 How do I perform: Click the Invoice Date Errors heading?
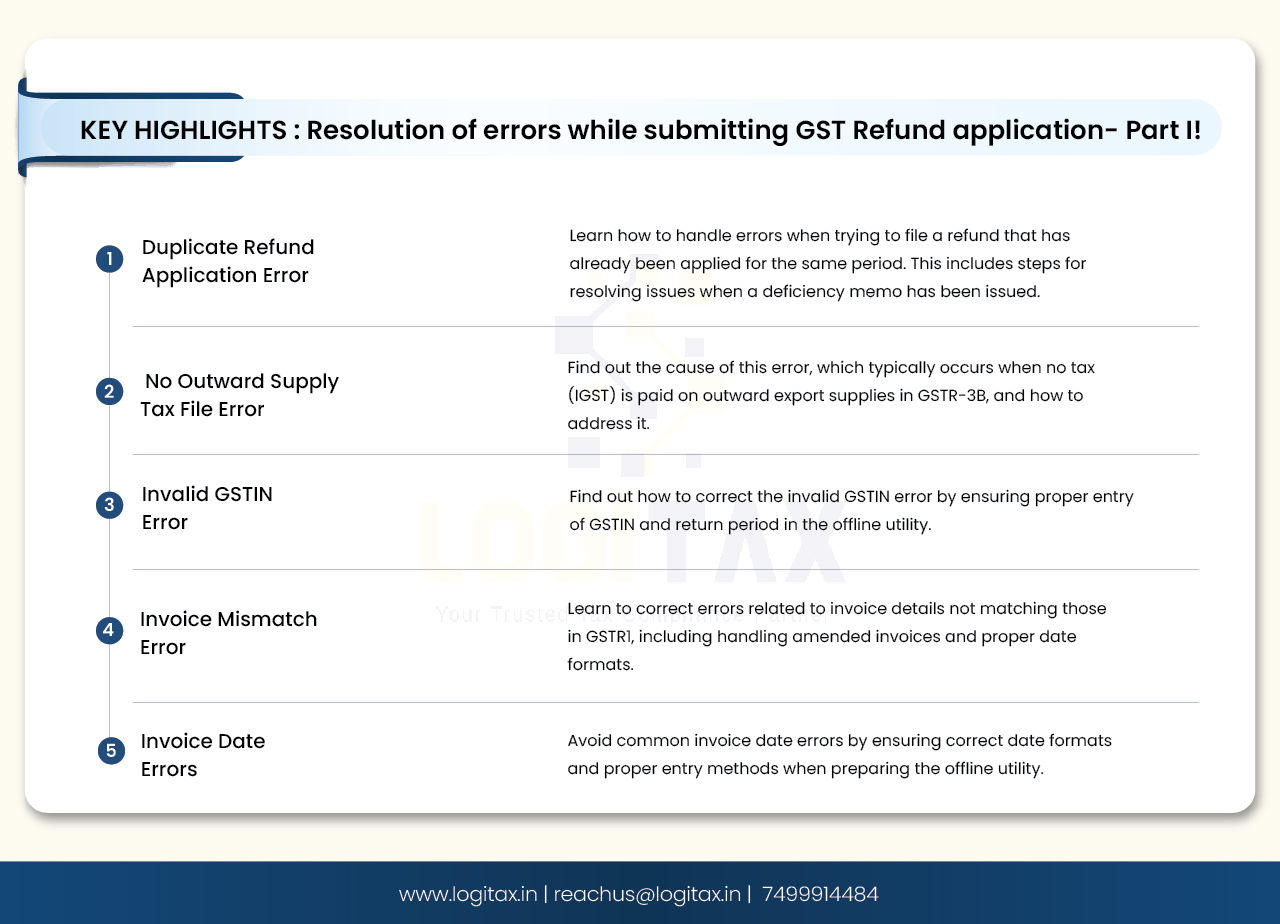tap(203, 755)
